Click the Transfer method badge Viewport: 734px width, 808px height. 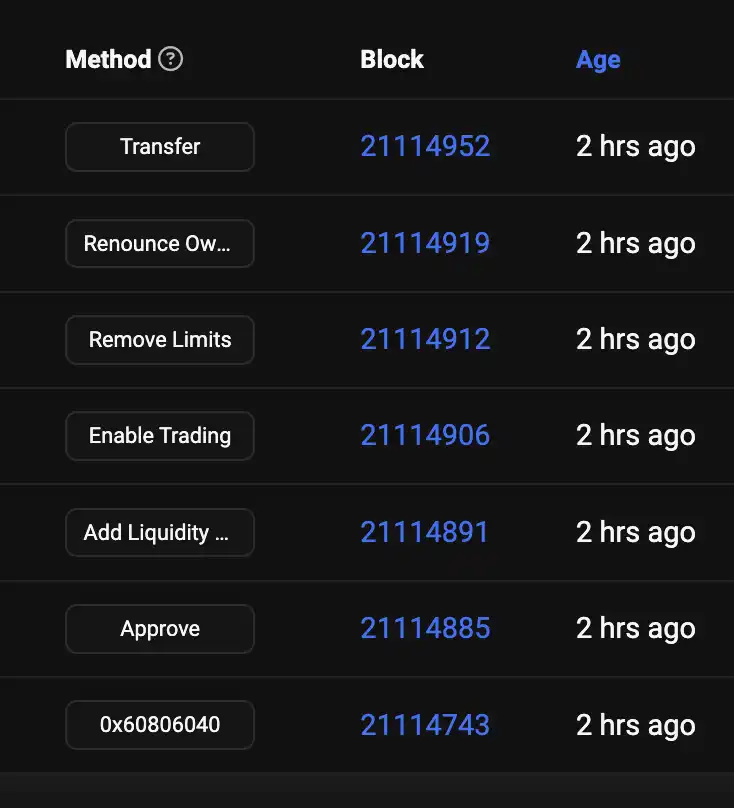160,147
